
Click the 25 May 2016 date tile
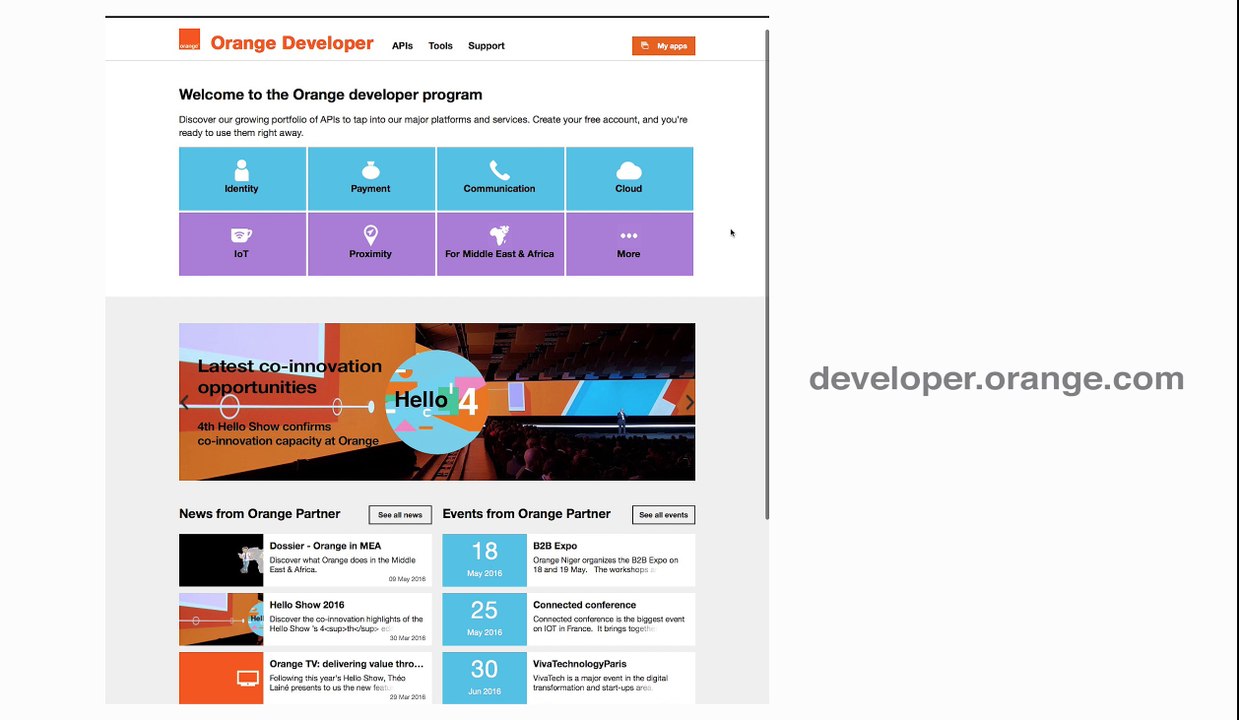coord(484,619)
